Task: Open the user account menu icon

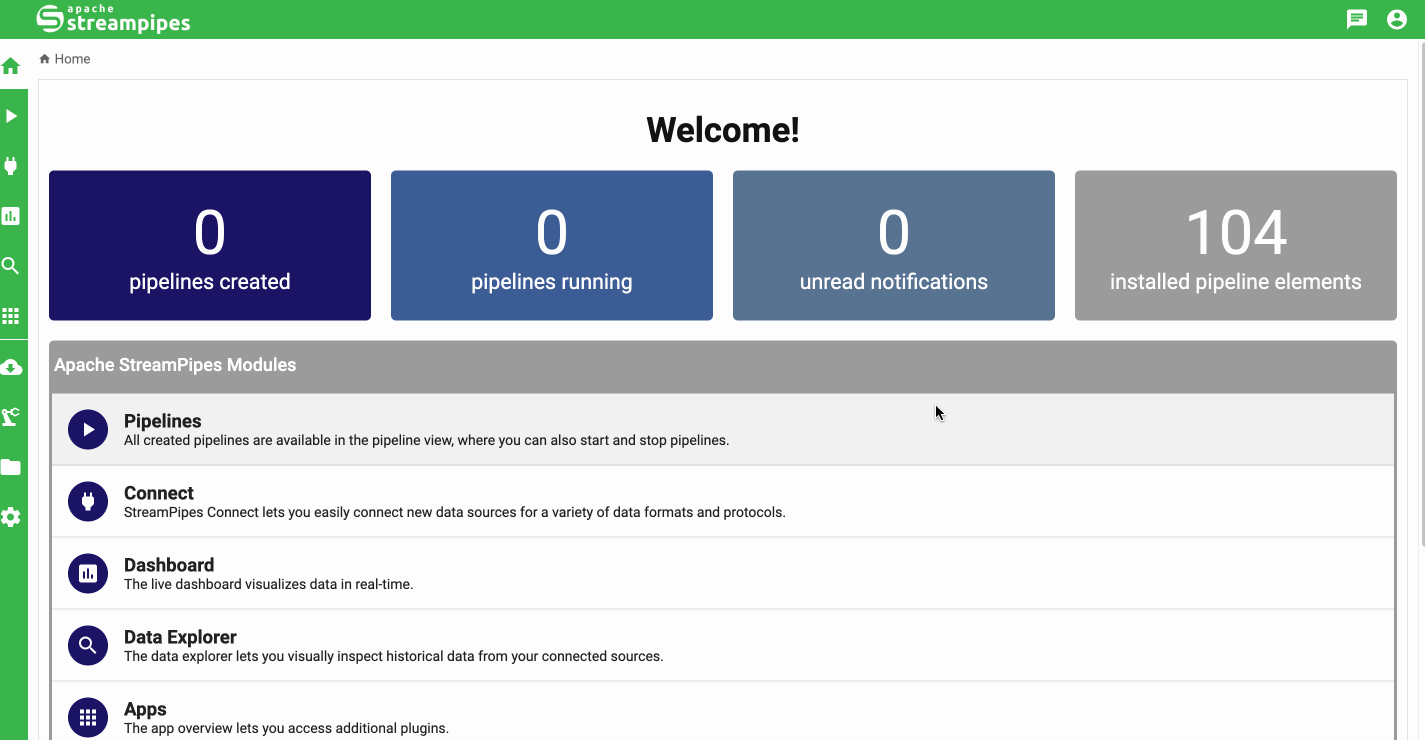Action: pos(1397,19)
